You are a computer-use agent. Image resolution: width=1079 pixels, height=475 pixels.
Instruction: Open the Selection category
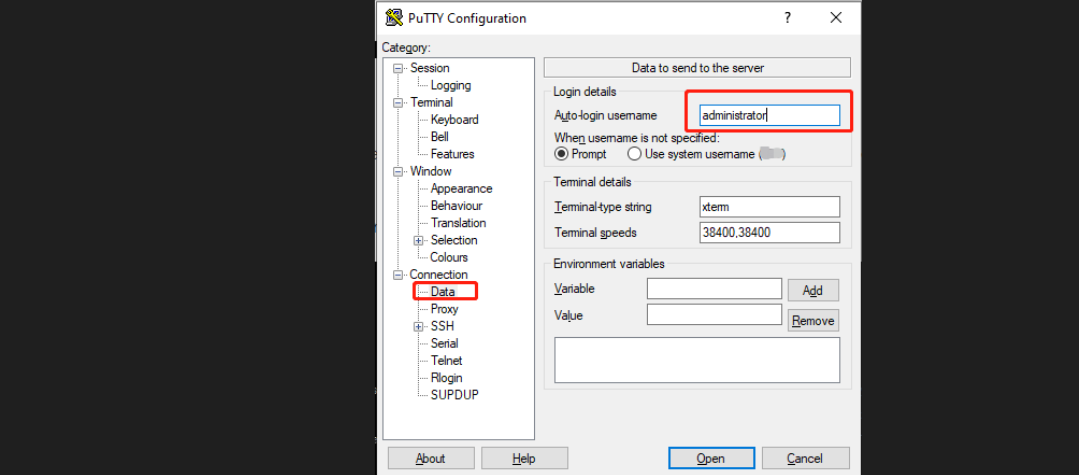453,240
